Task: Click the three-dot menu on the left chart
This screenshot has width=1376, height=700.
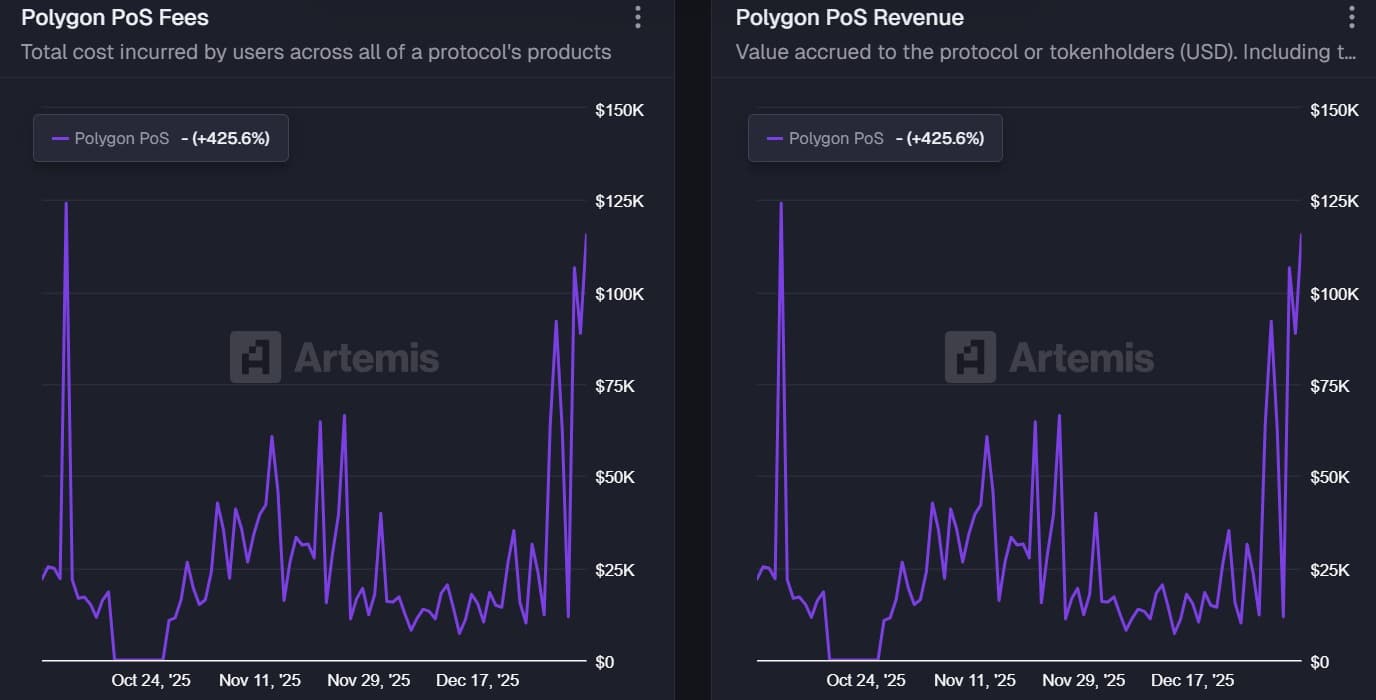Action: tap(637, 17)
